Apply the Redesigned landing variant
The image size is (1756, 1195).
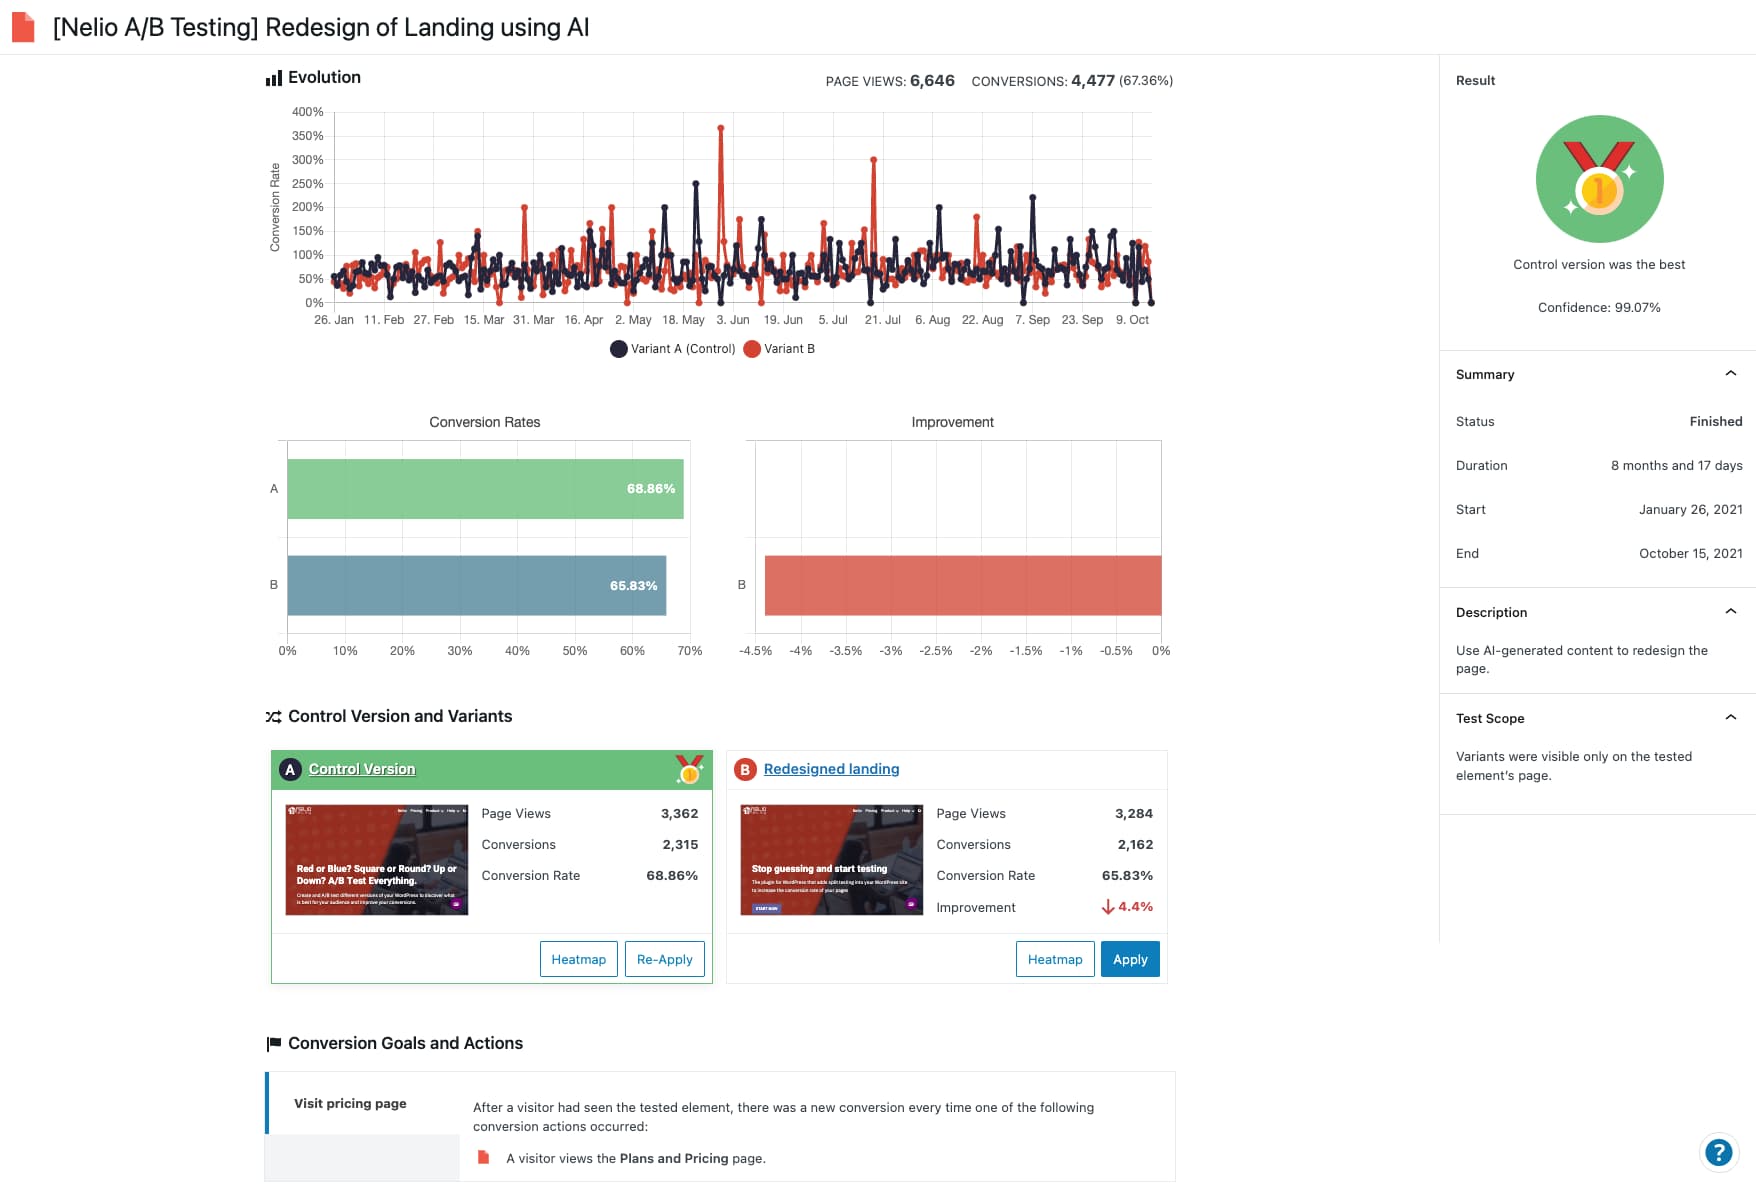[1130, 959]
